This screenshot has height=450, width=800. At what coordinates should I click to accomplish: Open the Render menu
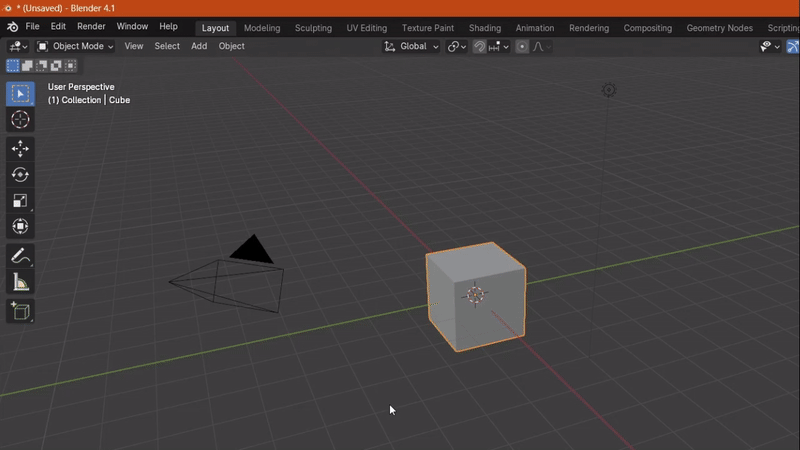(91, 27)
